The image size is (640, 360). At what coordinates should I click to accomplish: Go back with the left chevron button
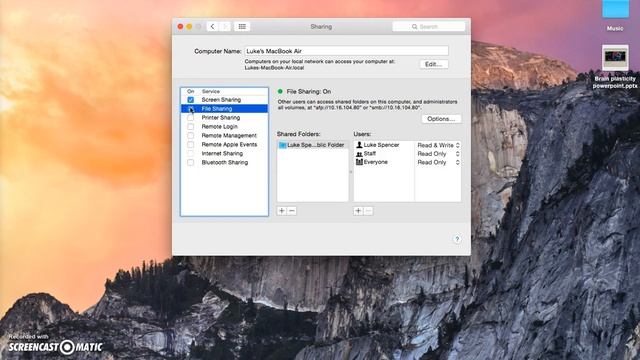click(212, 27)
